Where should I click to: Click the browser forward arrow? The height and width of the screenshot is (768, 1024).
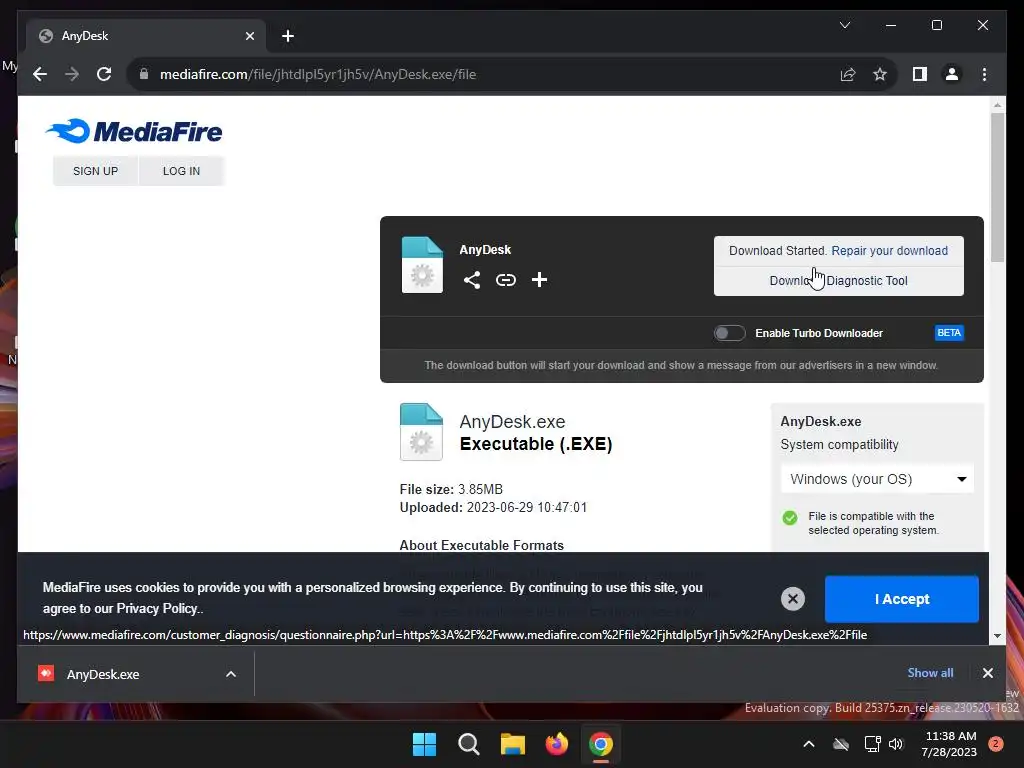pos(72,74)
